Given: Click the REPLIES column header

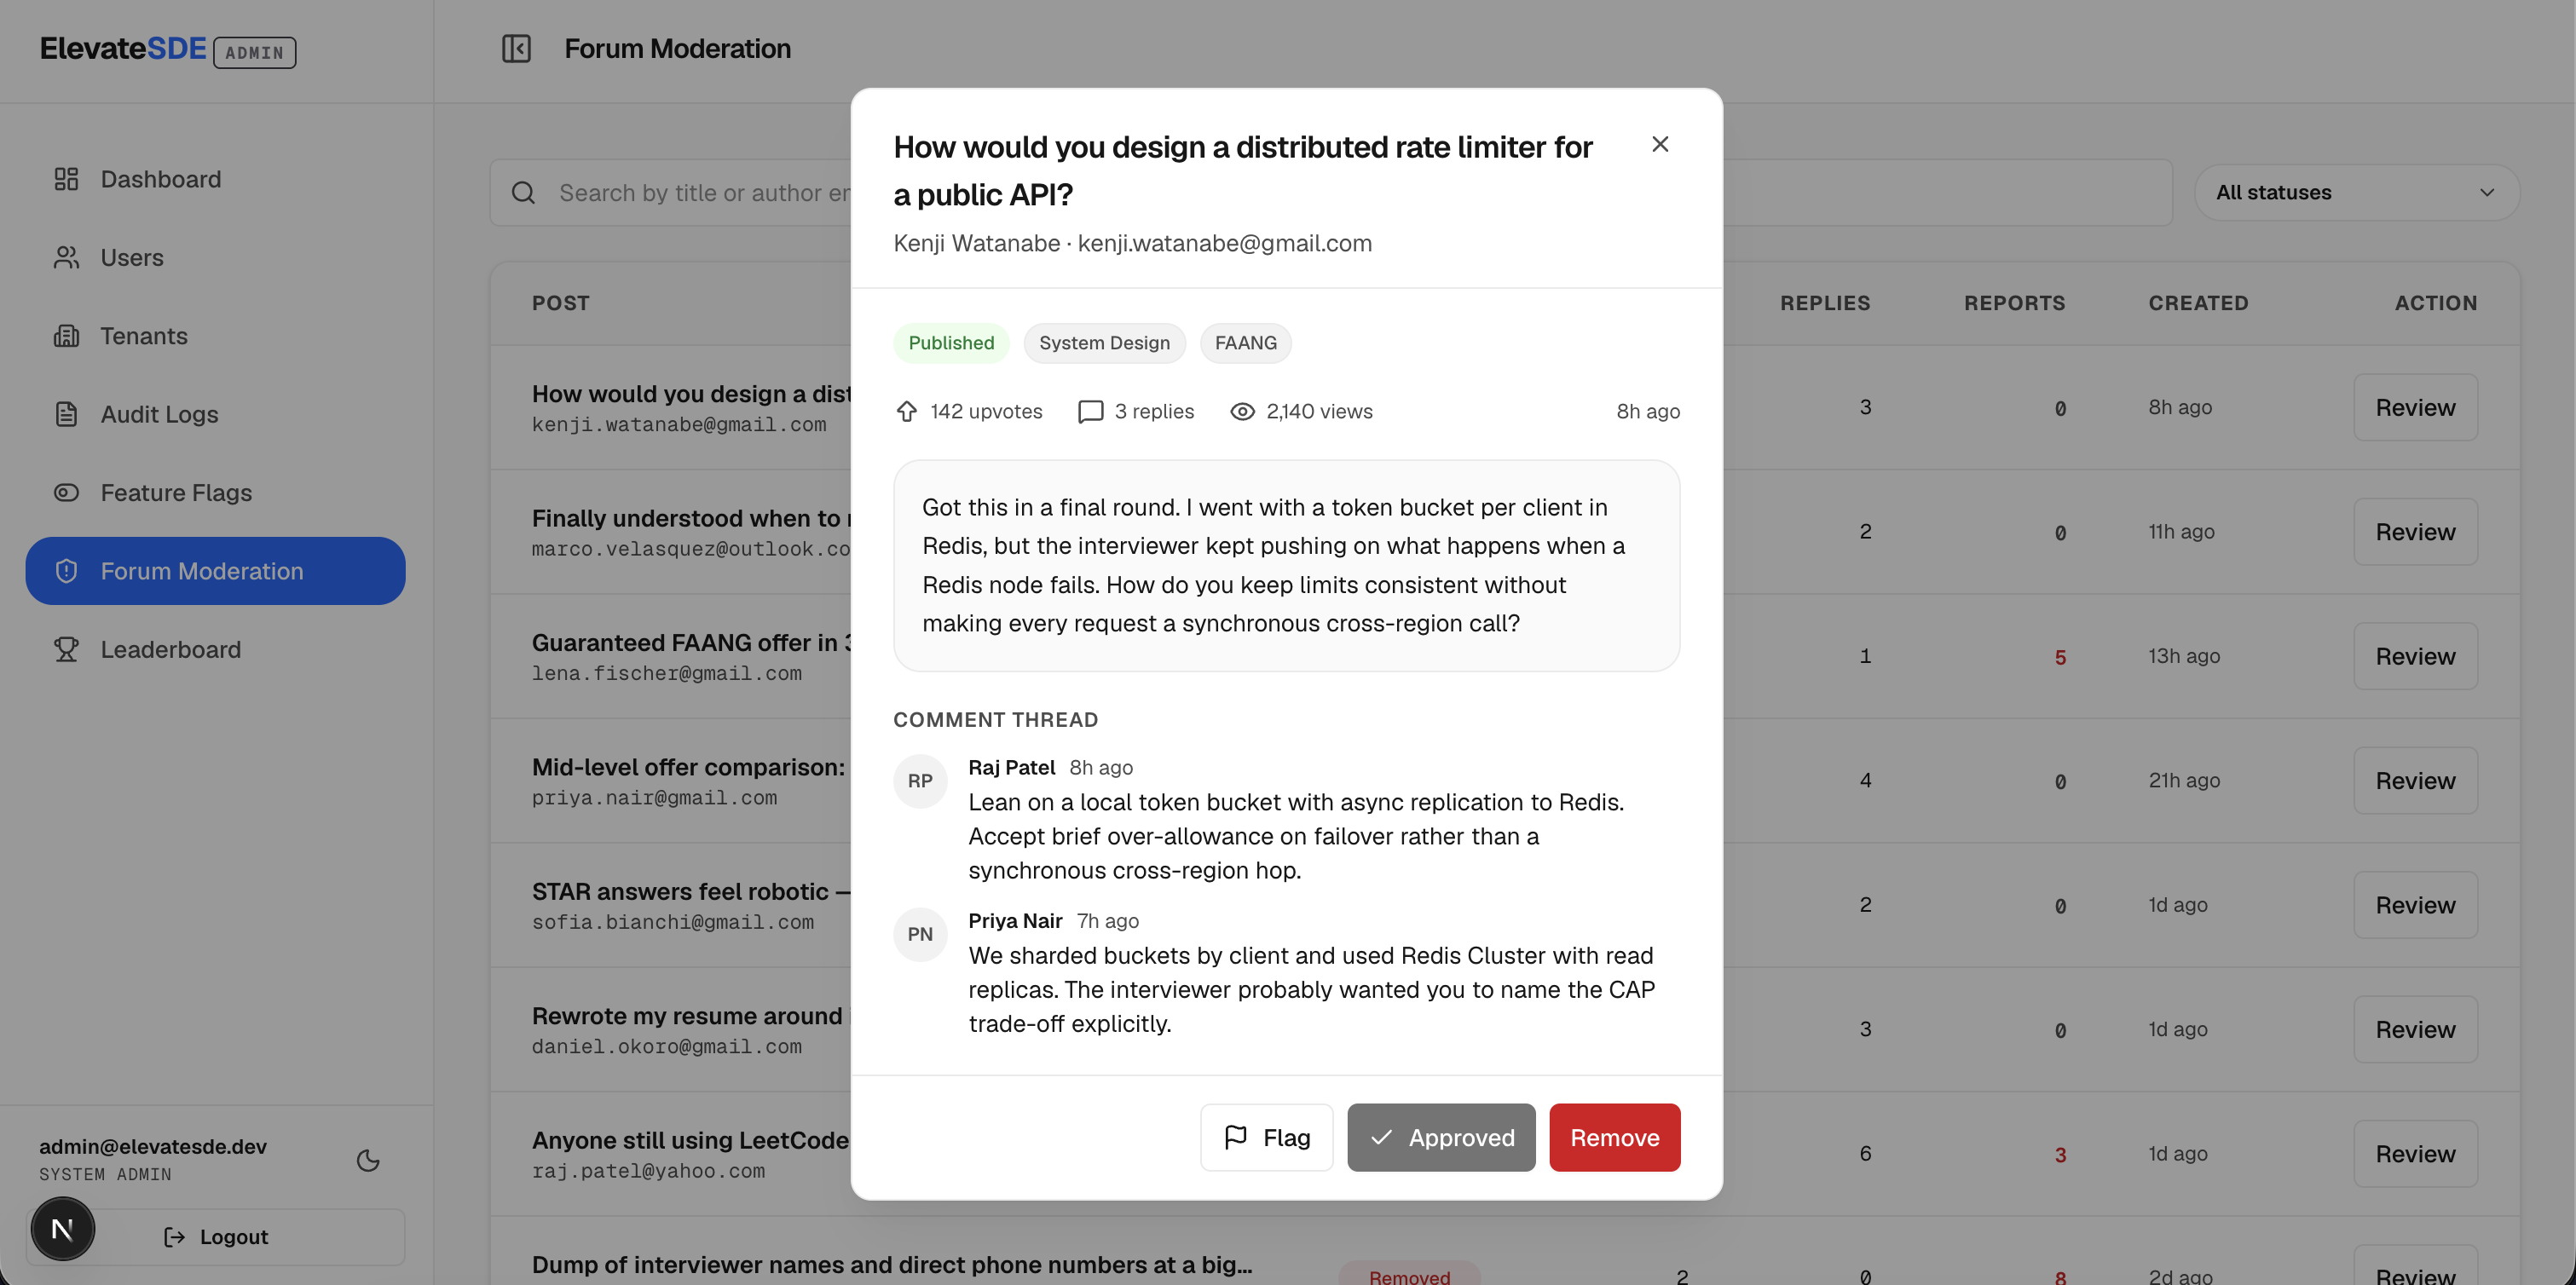Looking at the screenshot, I should coord(1824,303).
